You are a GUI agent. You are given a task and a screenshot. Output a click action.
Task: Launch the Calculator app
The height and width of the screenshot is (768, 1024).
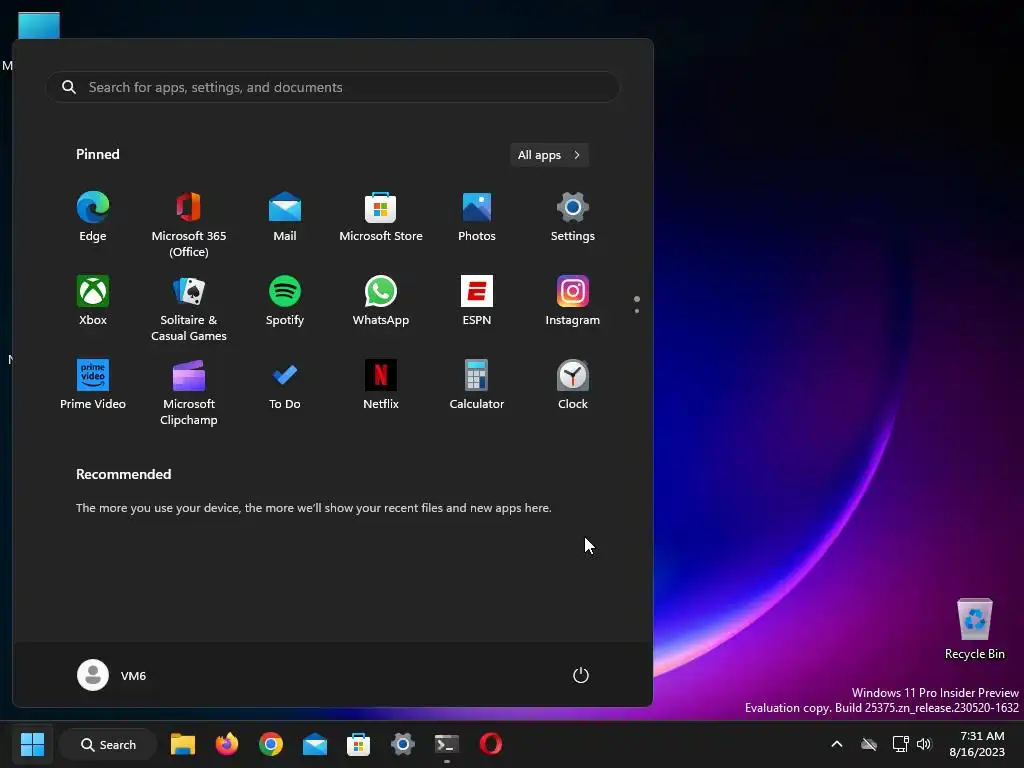coord(477,385)
